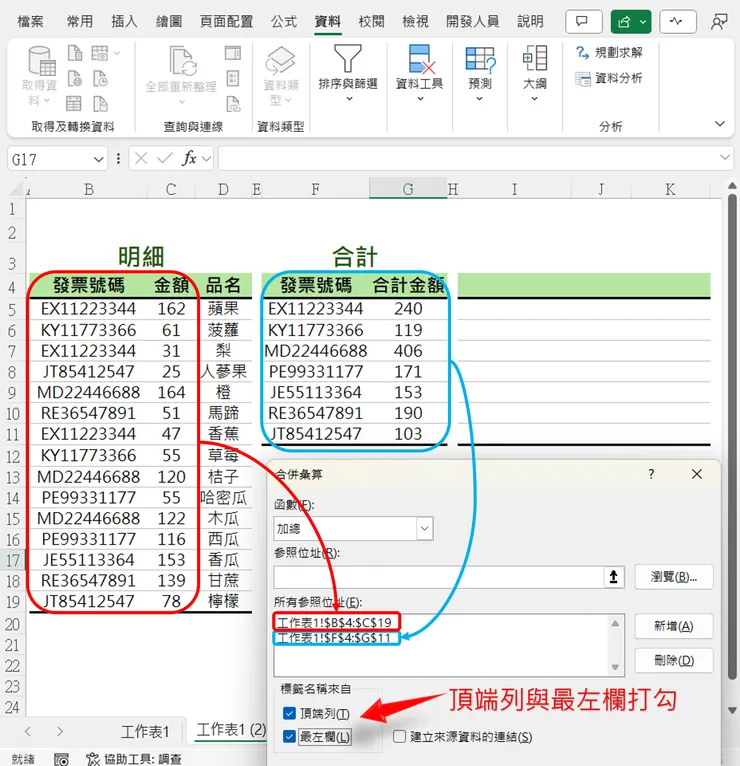Open the 大綱 outline icon
The image size is (740, 766).
tap(534, 59)
